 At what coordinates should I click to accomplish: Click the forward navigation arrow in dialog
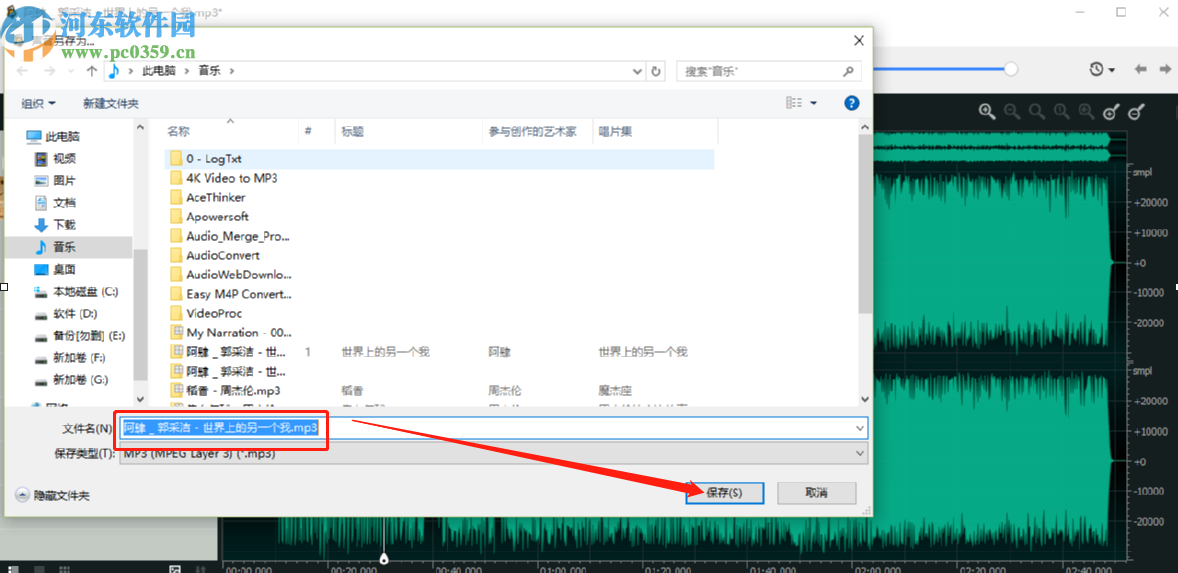point(50,71)
